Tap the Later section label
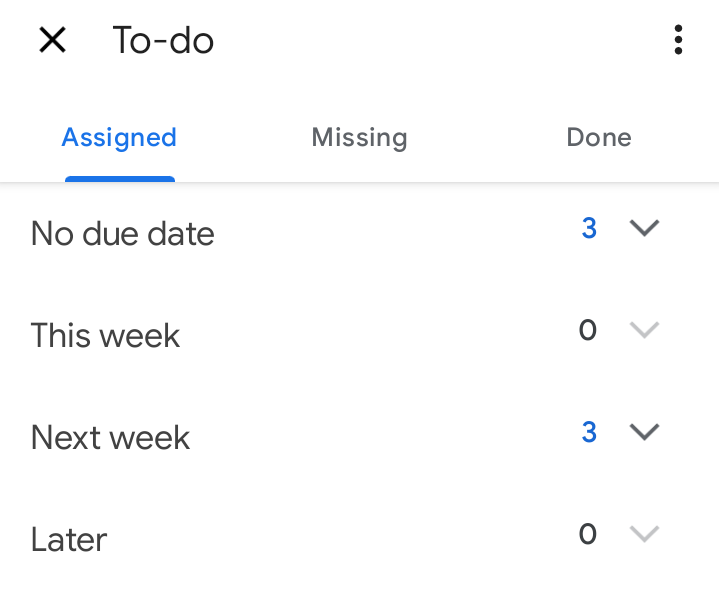This screenshot has width=719, height=607. pyautogui.click(x=69, y=539)
